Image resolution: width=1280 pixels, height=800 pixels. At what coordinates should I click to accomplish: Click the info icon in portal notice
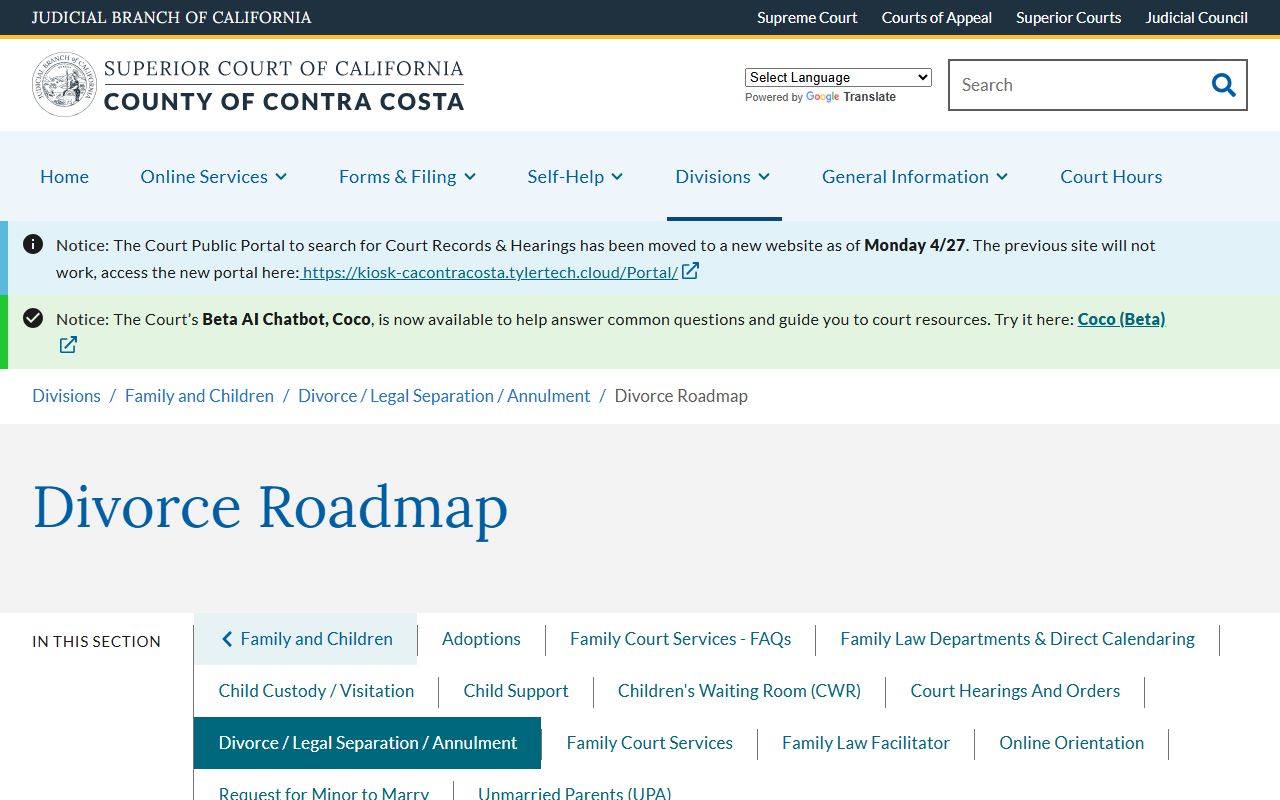click(33, 244)
